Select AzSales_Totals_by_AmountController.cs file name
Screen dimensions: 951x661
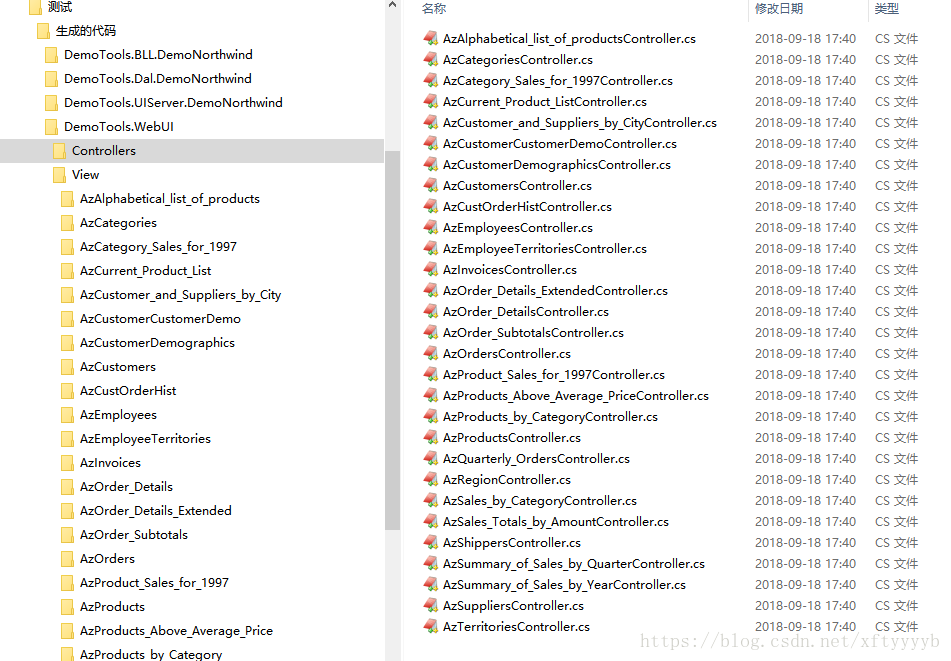point(556,522)
